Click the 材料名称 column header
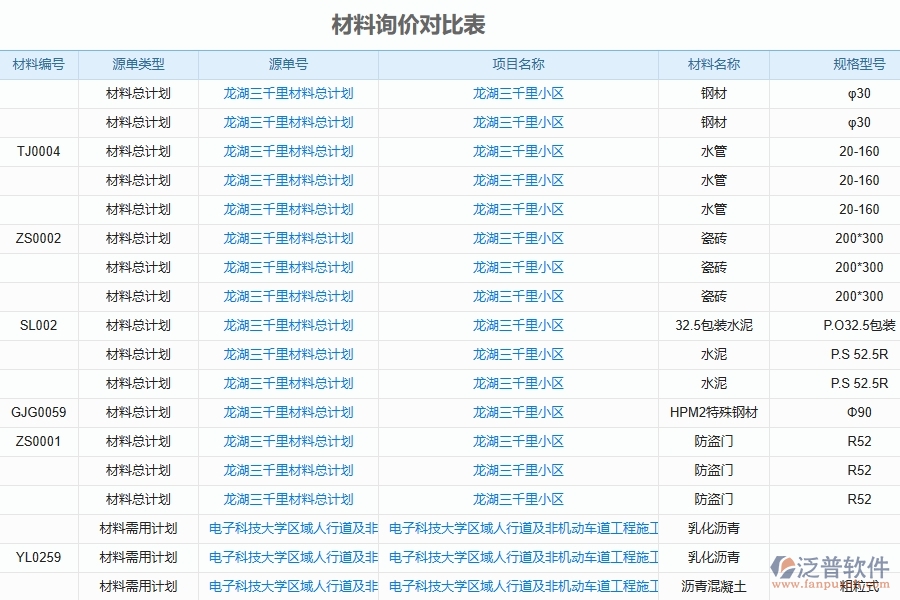This screenshot has height=600, width=900. 711,64
